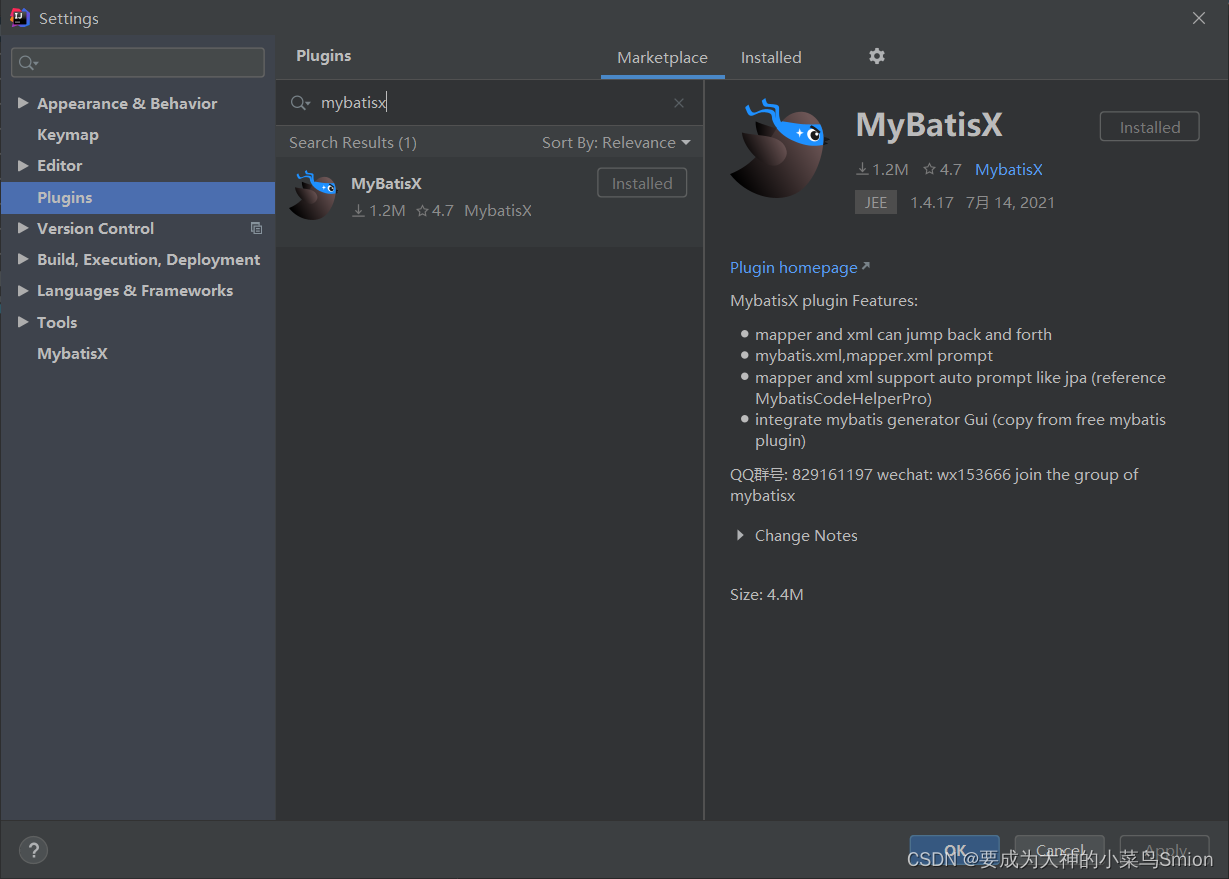Click the plugins gear settings icon
This screenshot has width=1229, height=879.
(x=877, y=56)
